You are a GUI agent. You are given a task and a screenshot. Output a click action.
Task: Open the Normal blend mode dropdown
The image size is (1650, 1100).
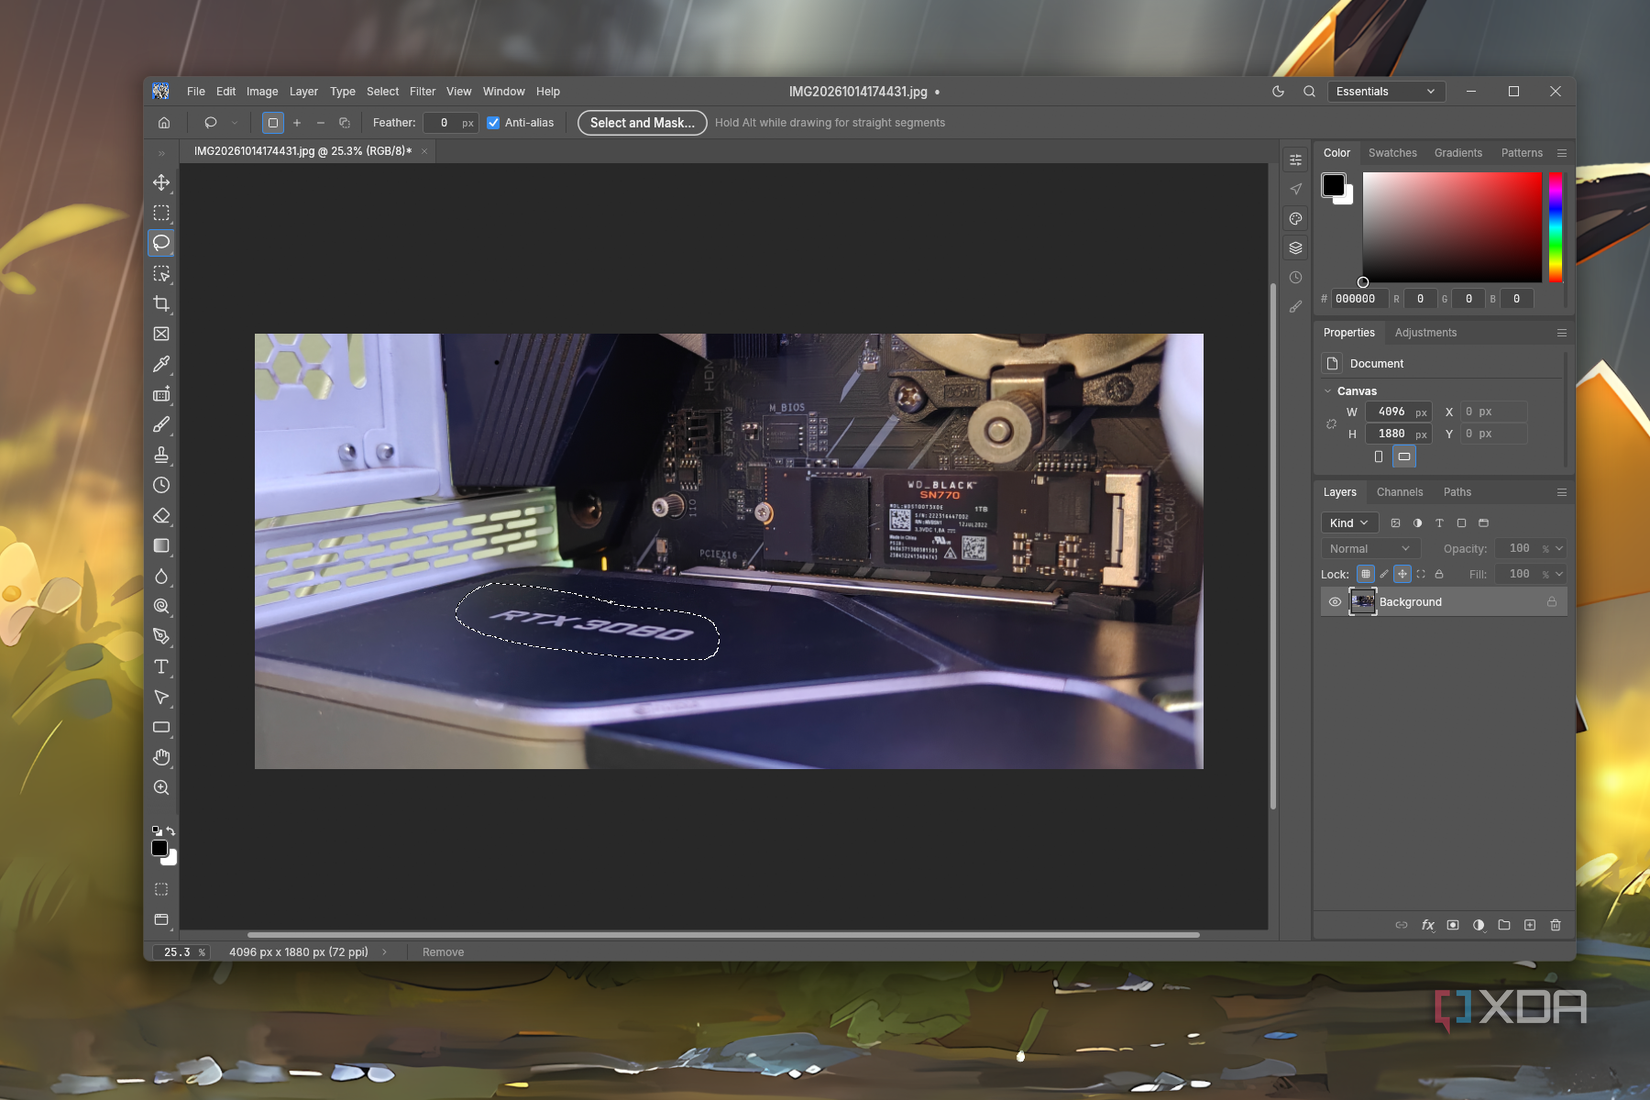pyautogui.click(x=1370, y=549)
